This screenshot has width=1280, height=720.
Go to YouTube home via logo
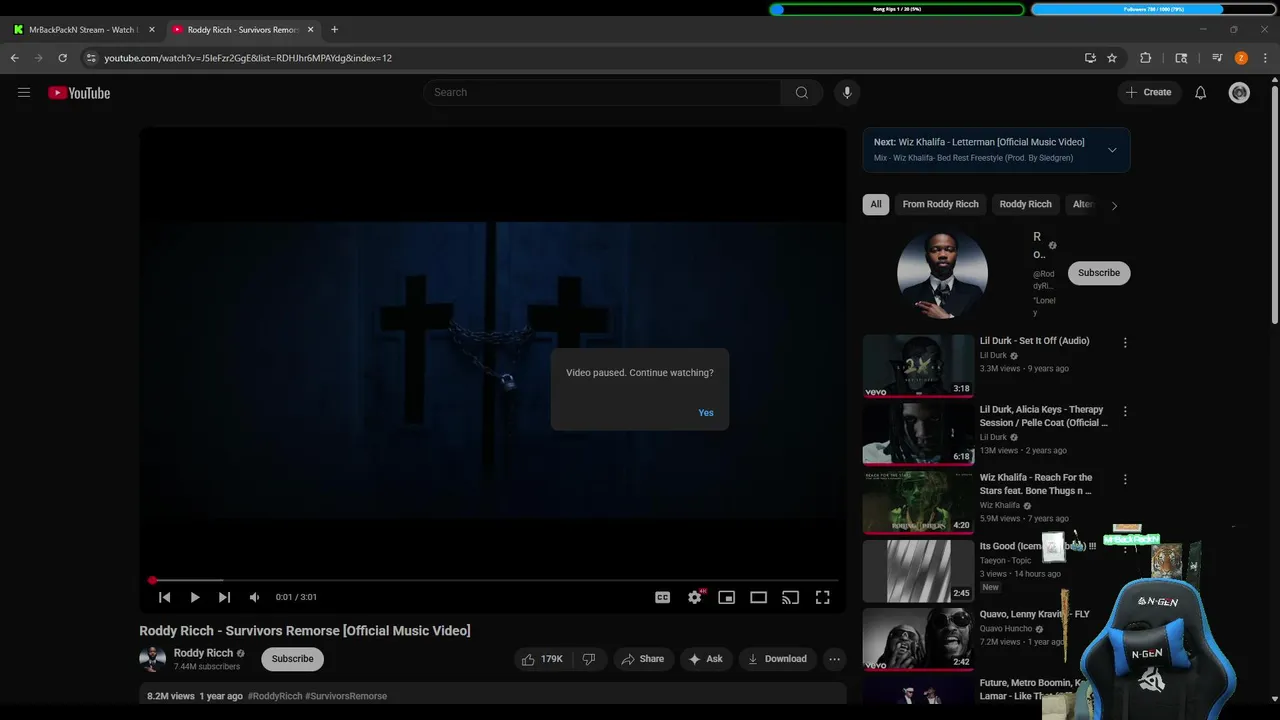[79, 93]
